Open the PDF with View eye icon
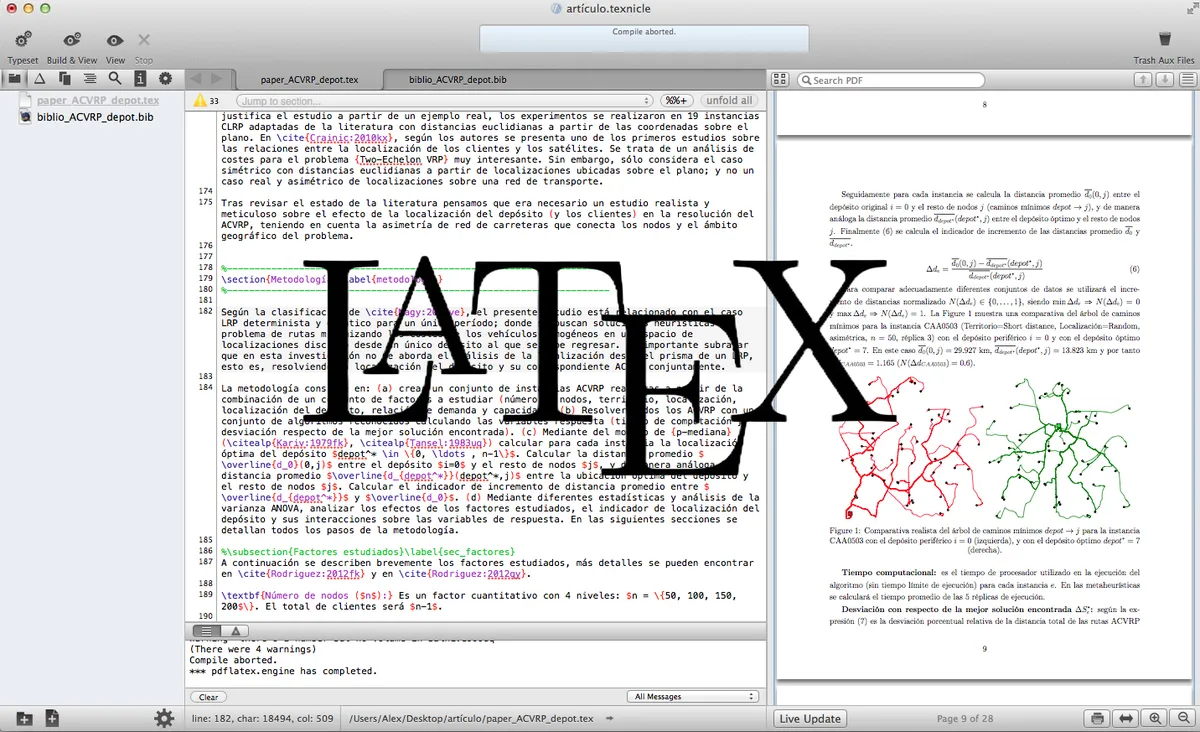1200x732 pixels. [115, 40]
